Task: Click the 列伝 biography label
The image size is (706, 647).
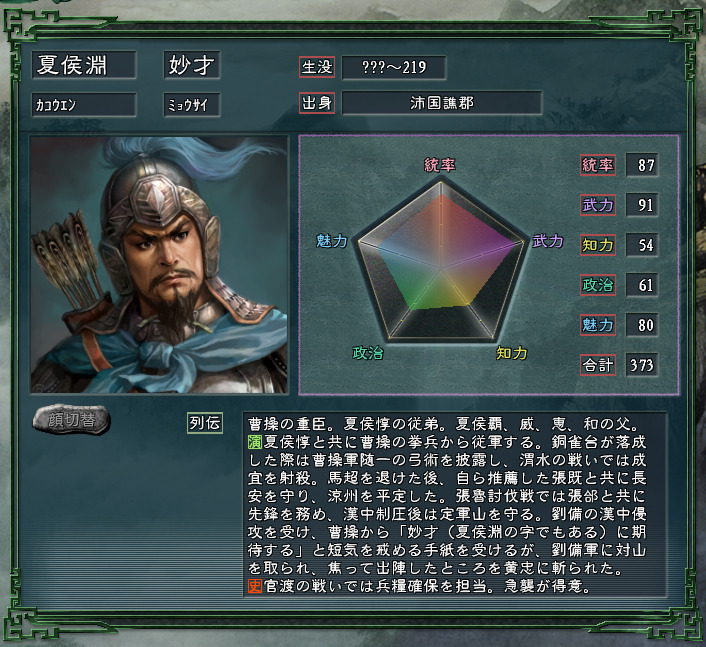Action: point(205,423)
